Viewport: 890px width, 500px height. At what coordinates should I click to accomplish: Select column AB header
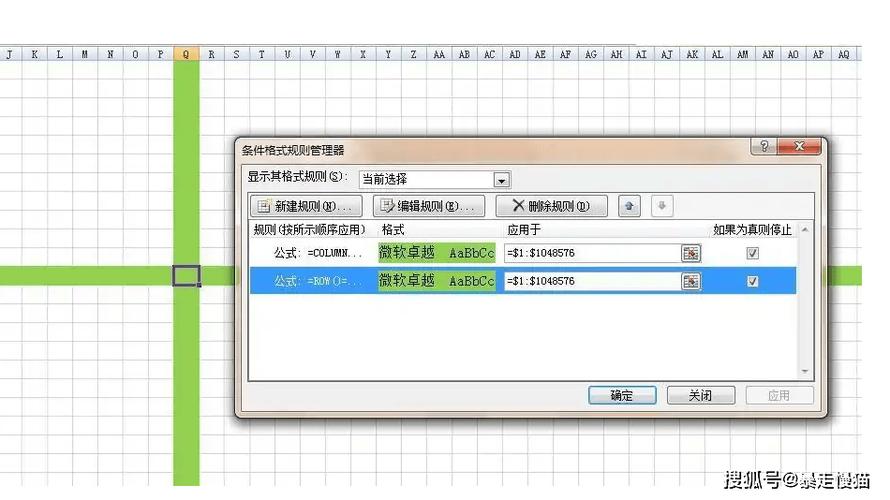[x=464, y=54]
